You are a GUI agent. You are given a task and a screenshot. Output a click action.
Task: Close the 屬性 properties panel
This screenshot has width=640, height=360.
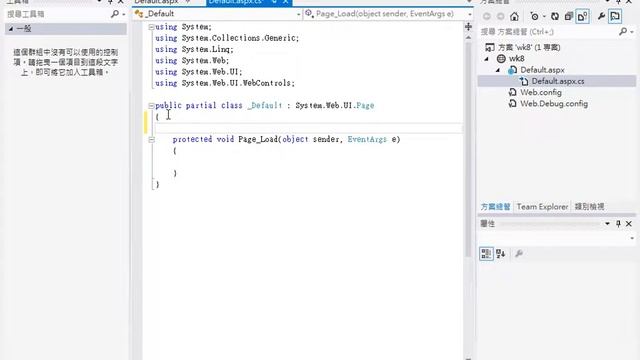coord(629,224)
